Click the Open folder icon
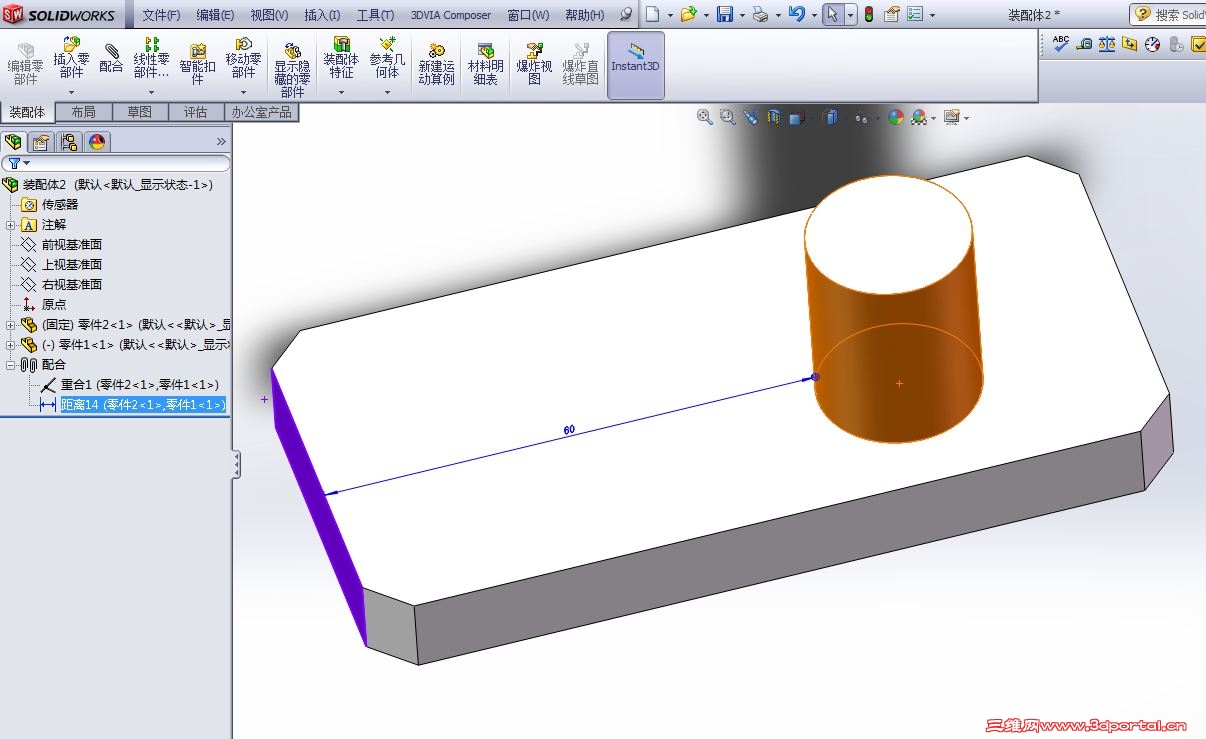Image resolution: width=1206 pixels, height=739 pixels. (x=688, y=15)
